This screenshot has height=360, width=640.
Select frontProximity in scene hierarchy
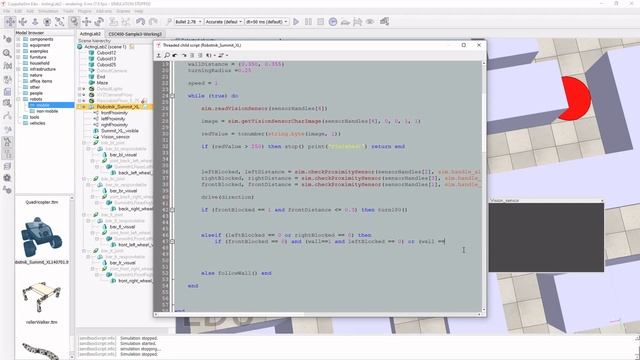coord(114,113)
